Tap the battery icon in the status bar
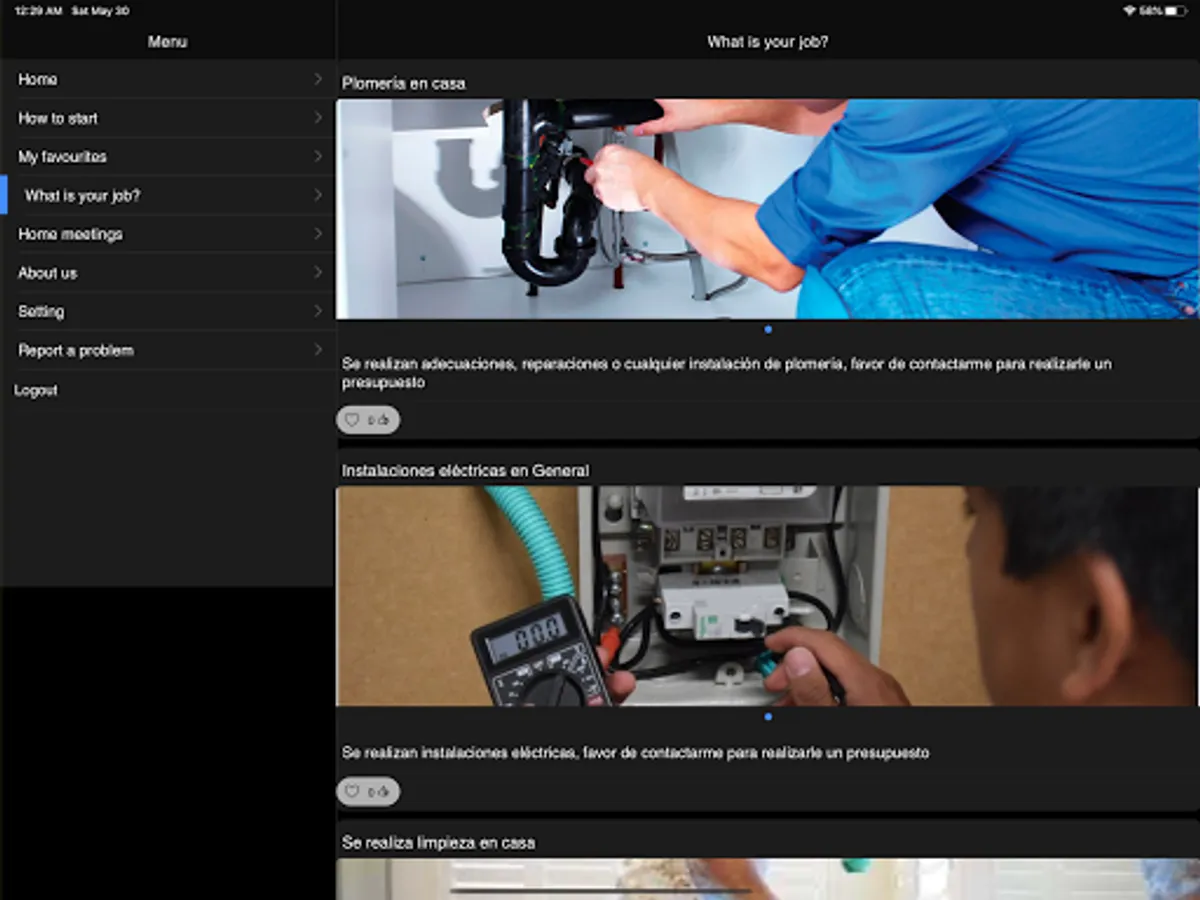Image resolution: width=1200 pixels, height=900 pixels. (1176, 10)
